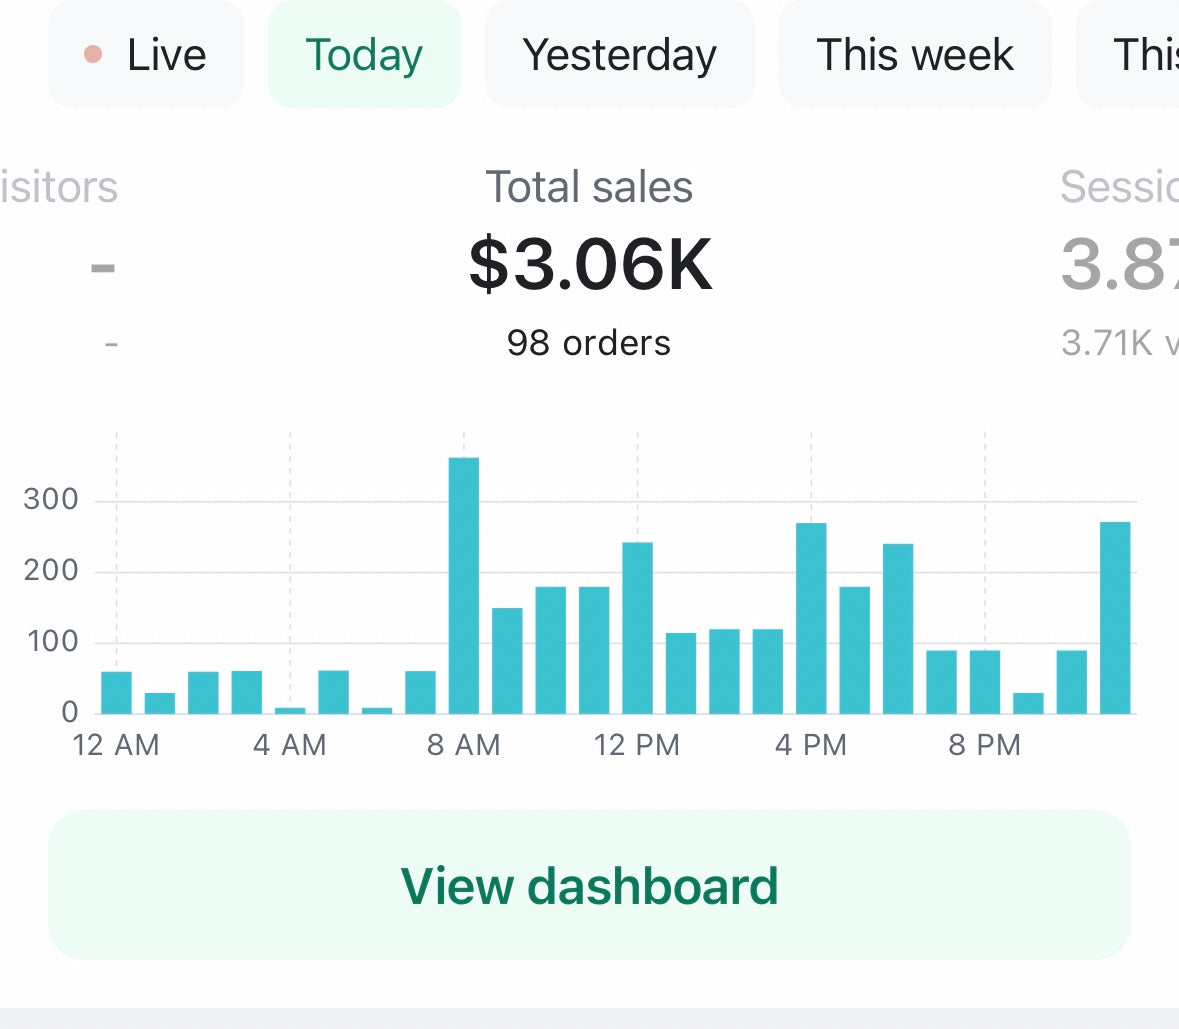Image resolution: width=1179 pixels, height=1029 pixels.
Task: Click the tiny 4 AM bar
Action: point(290,710)
